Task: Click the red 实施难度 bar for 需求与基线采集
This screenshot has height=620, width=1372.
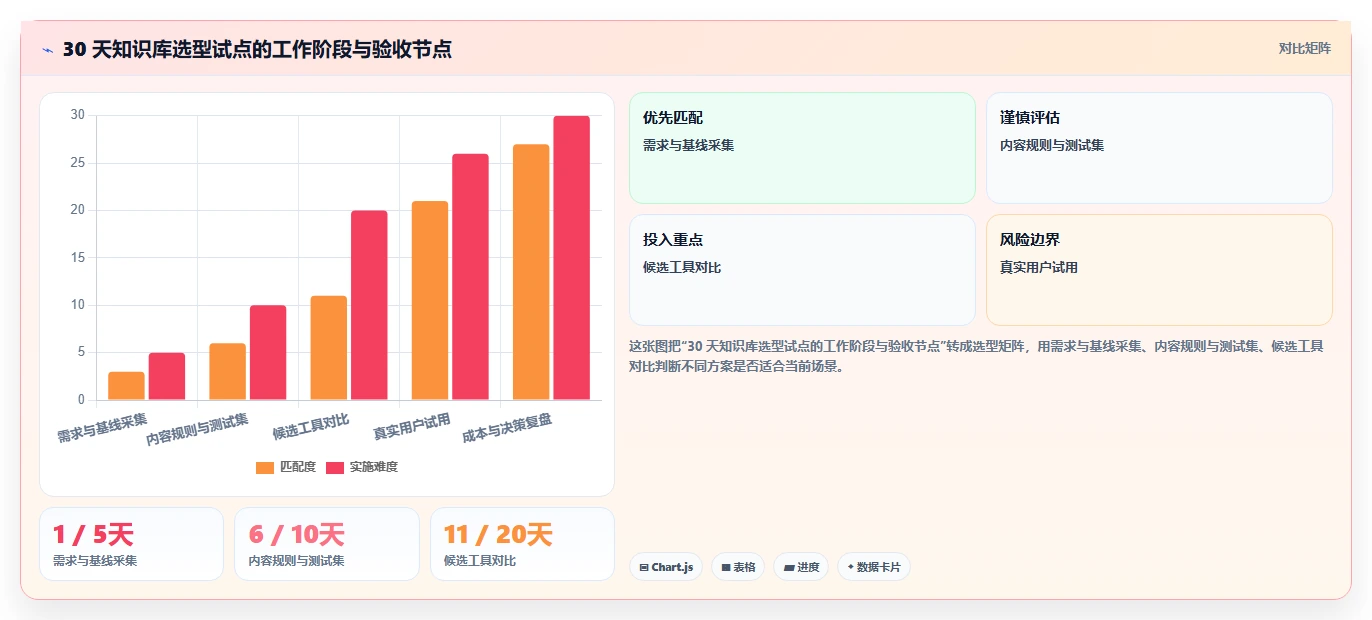Action: pyautogui.click(x=167, y=376)
